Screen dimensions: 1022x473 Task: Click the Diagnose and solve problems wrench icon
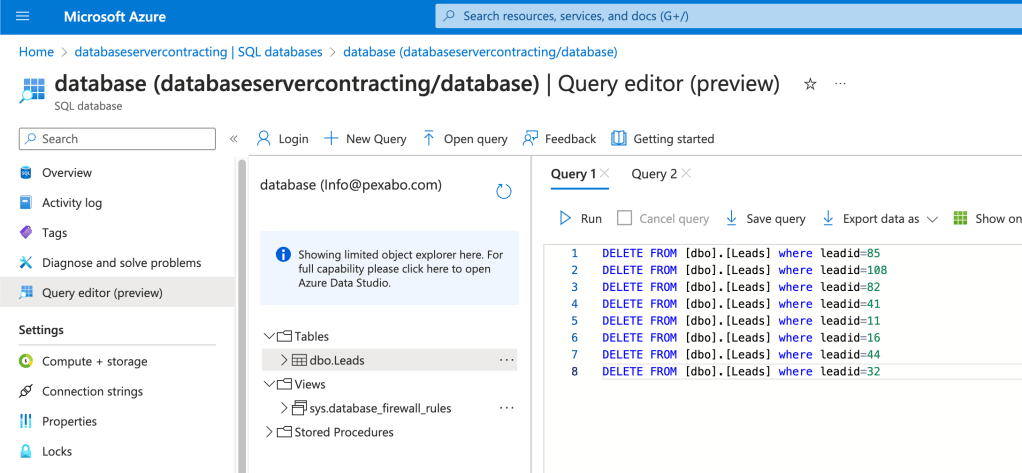click(x=25, y=263)
